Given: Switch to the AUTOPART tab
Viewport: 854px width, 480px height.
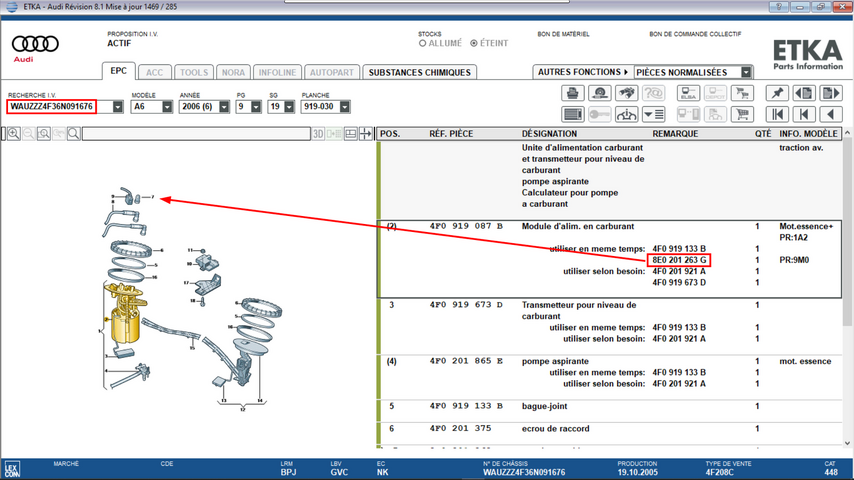Looking at the screenshot, I should 332,72.
